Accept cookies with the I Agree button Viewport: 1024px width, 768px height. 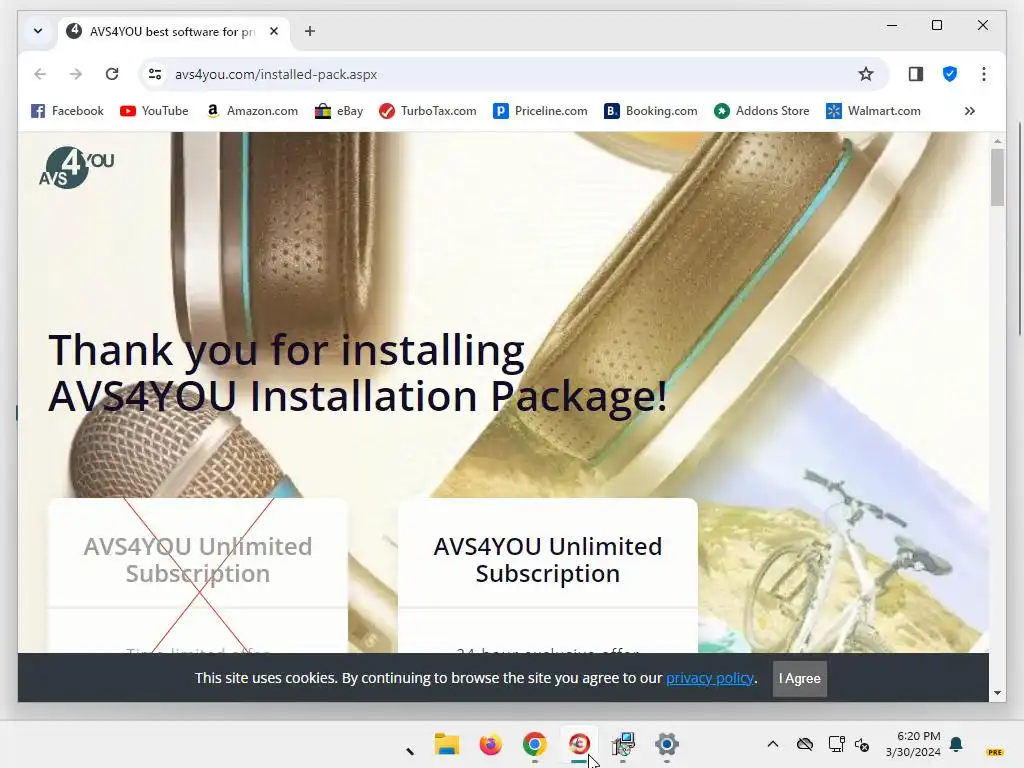tap(799, 679)
